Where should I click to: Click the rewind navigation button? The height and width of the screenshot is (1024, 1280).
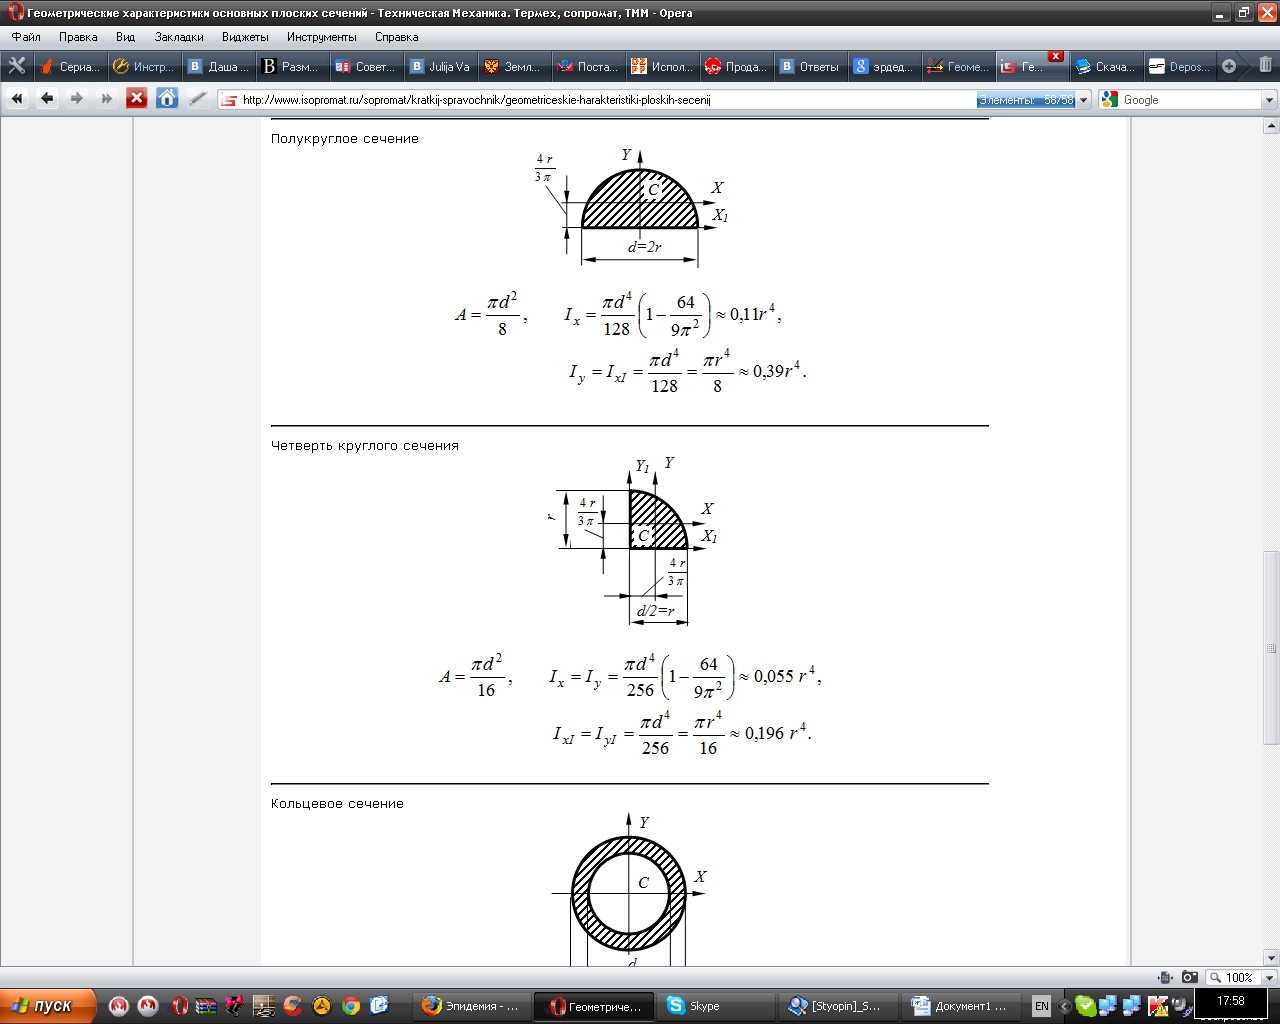(x=17, y=98)
